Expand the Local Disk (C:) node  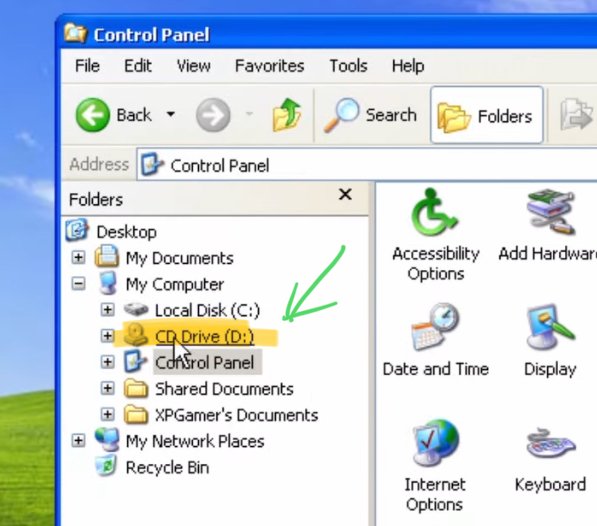(x=107, y=309)
